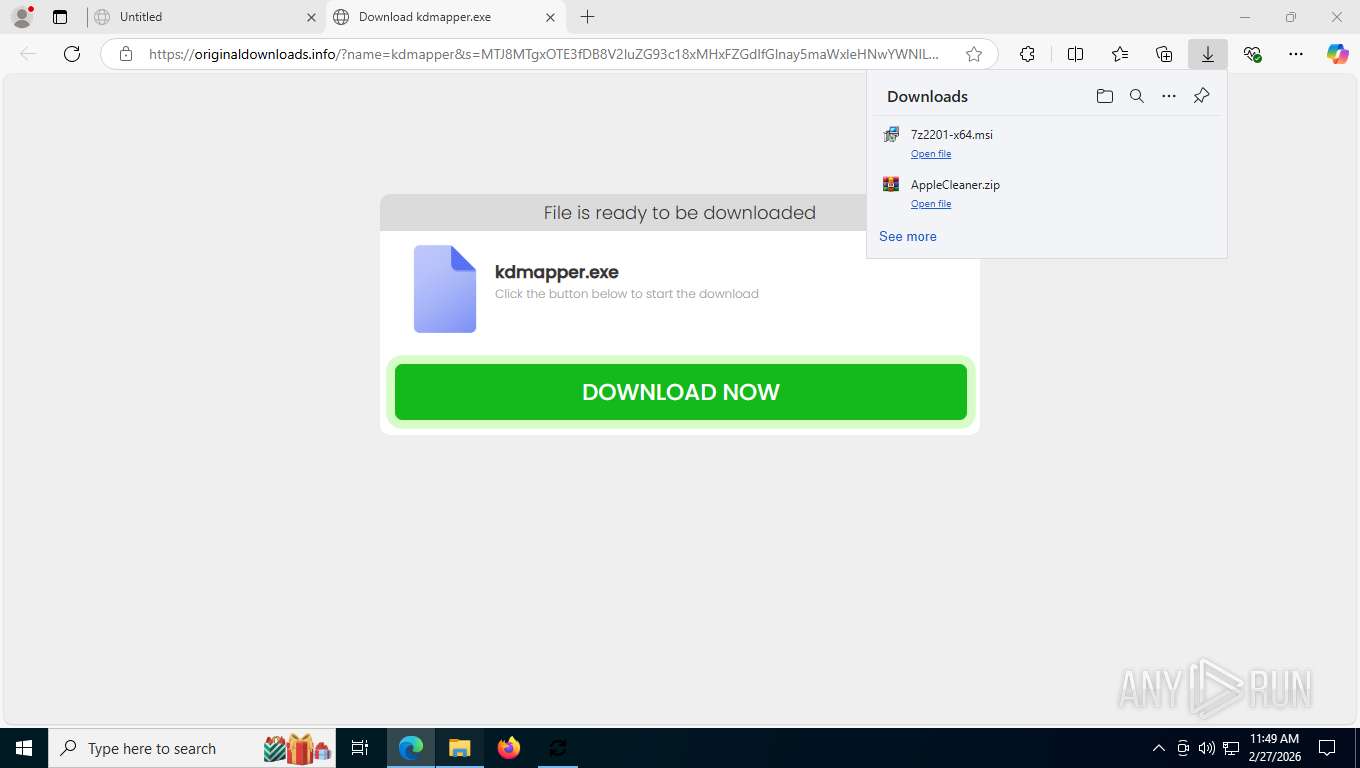Click the kdmapper.exe file icon
The width and height of the screenshot is (1360, 768).
point(445,289)
